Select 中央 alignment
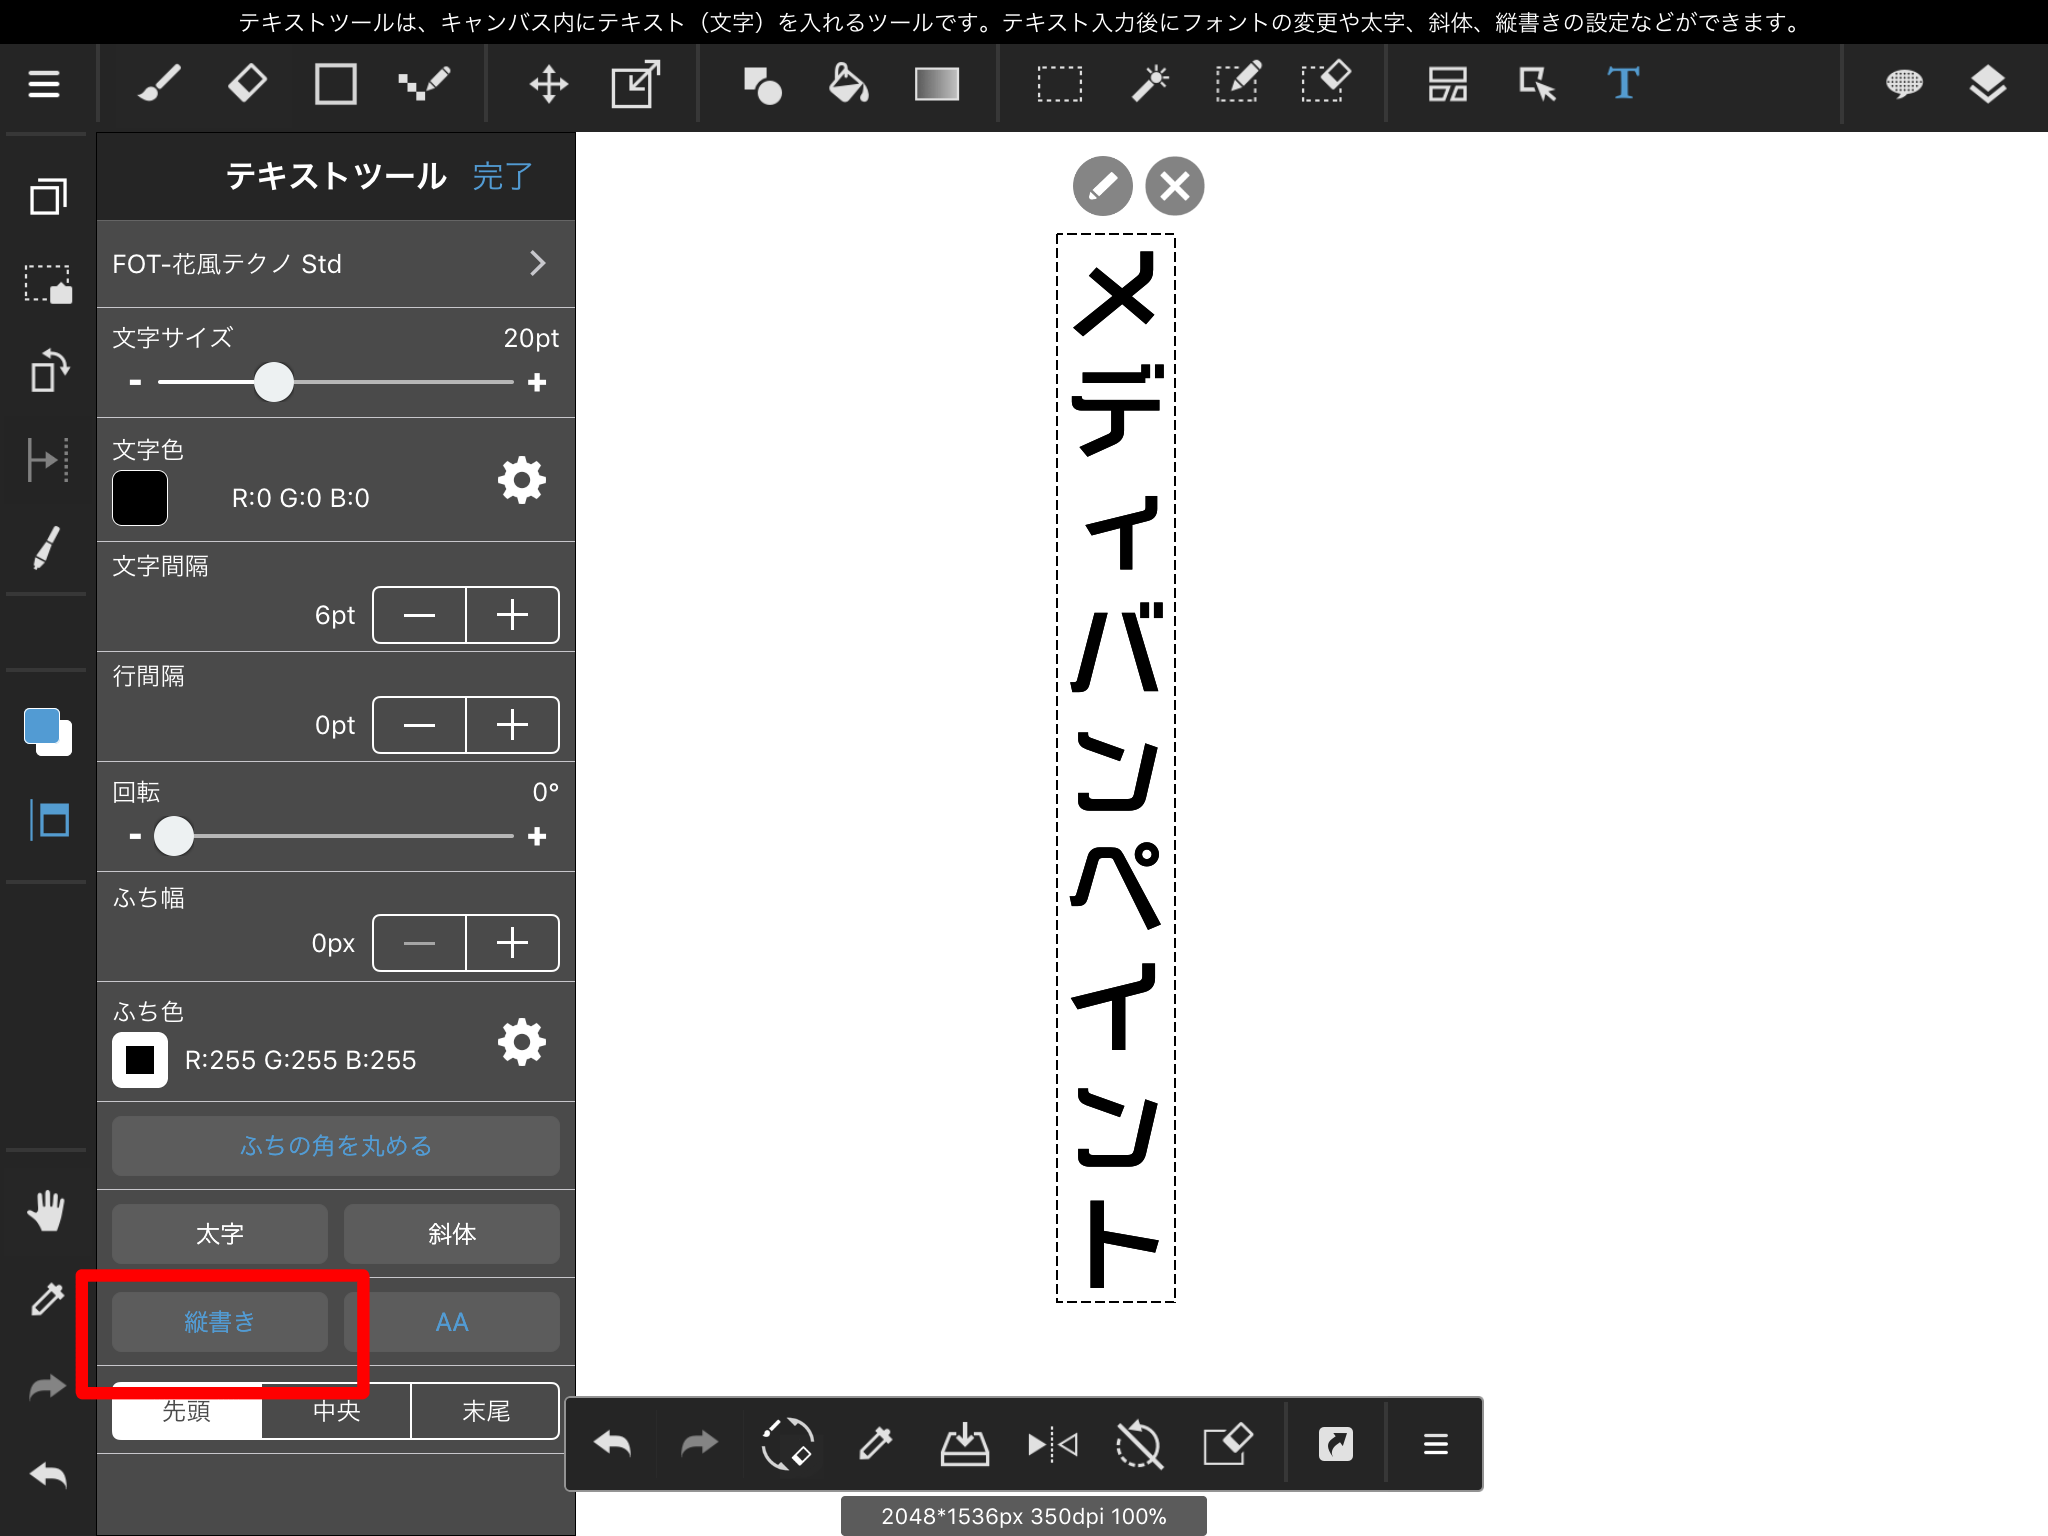 [x=336, y=1411]
